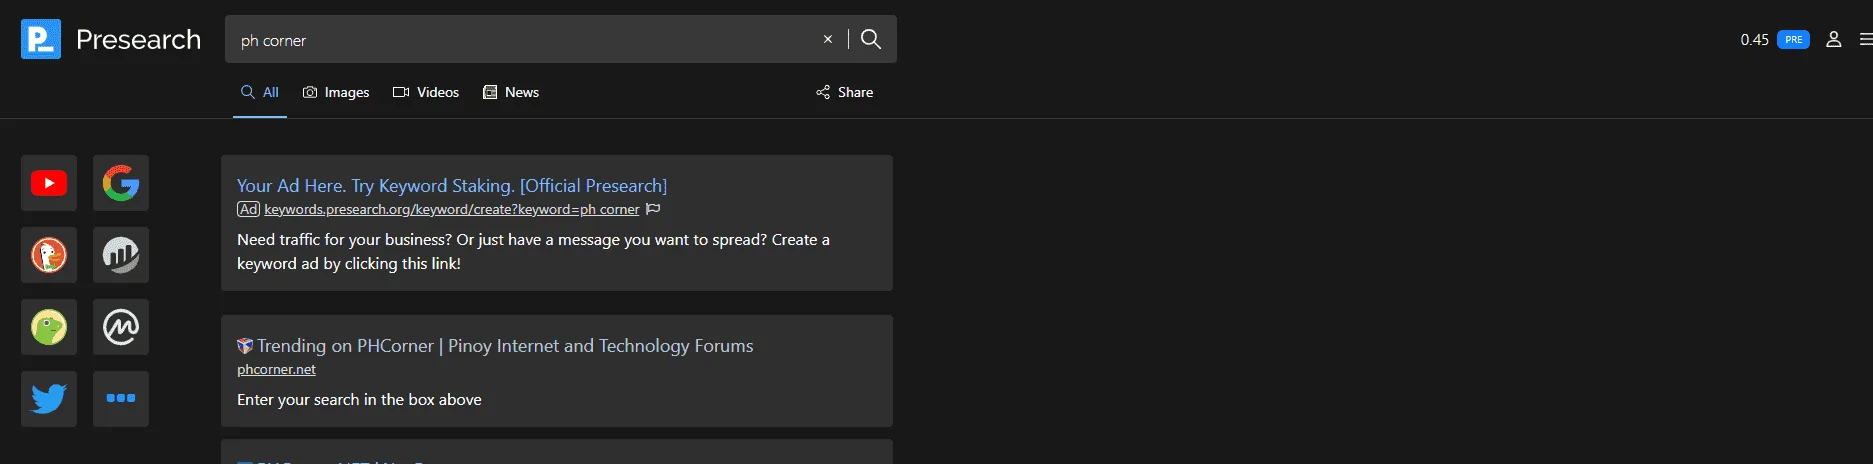Open the user account icon
The height and width of the screenshot is (464, 1873).
point(1834,39)
